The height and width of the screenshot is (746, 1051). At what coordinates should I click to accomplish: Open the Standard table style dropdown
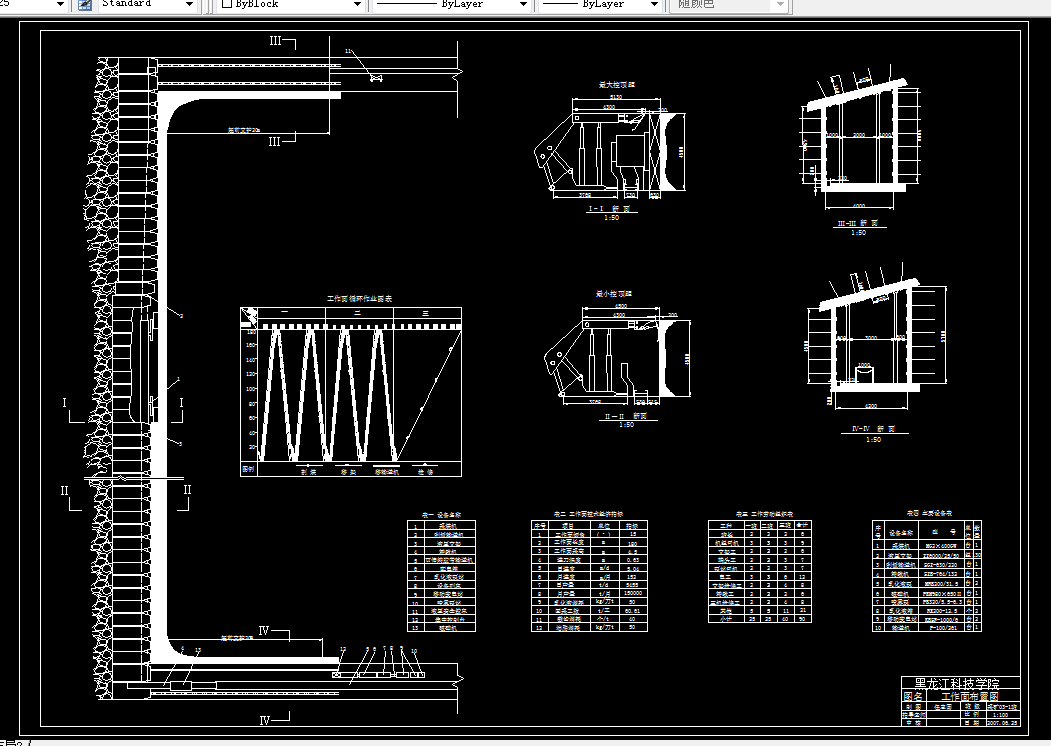[189, 5]
